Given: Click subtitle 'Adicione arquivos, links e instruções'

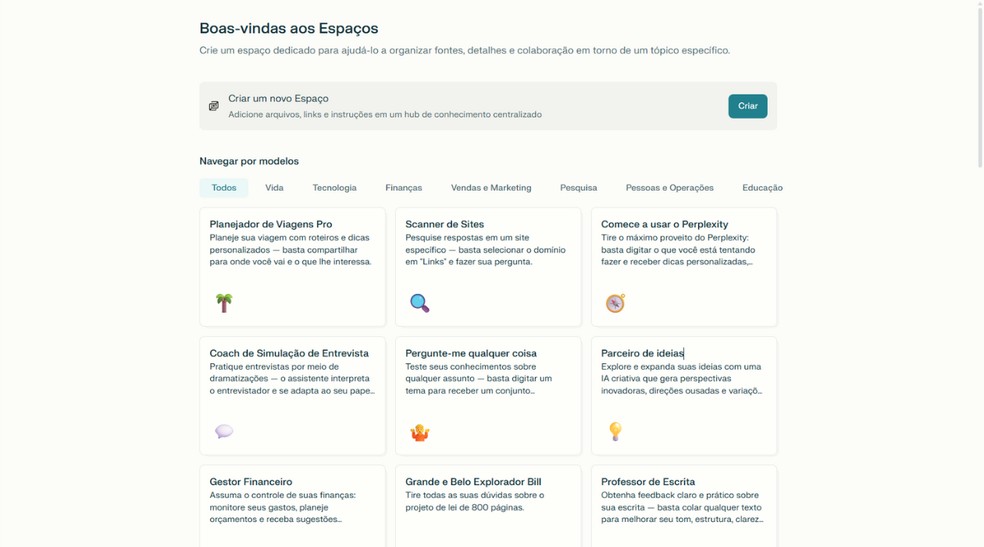Looking at the screenshot, I should click(x=385, y=115).
